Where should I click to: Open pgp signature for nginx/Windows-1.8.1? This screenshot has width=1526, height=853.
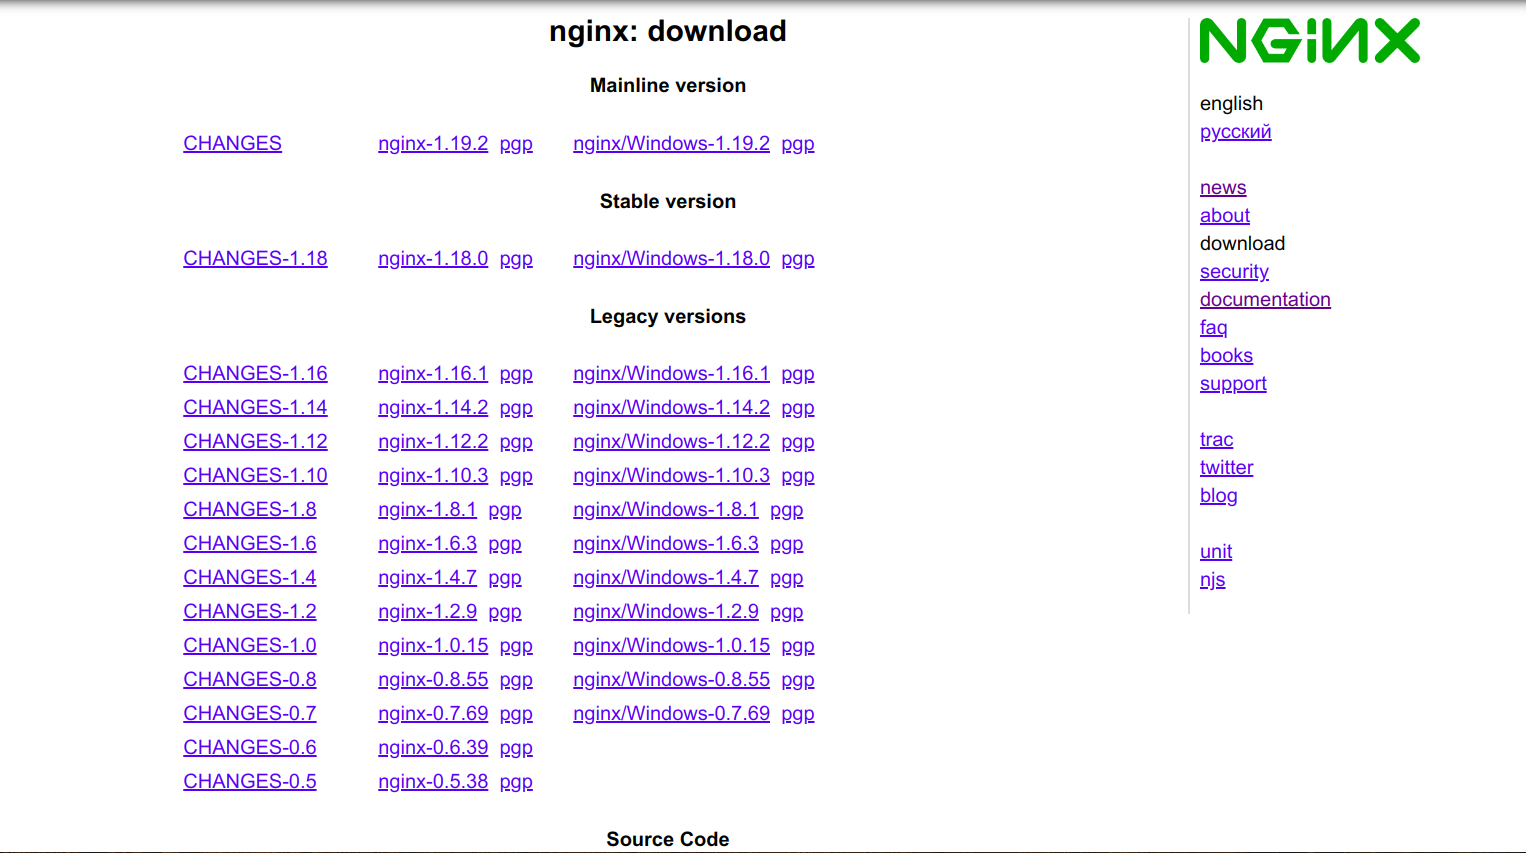(x=787, y=510)
